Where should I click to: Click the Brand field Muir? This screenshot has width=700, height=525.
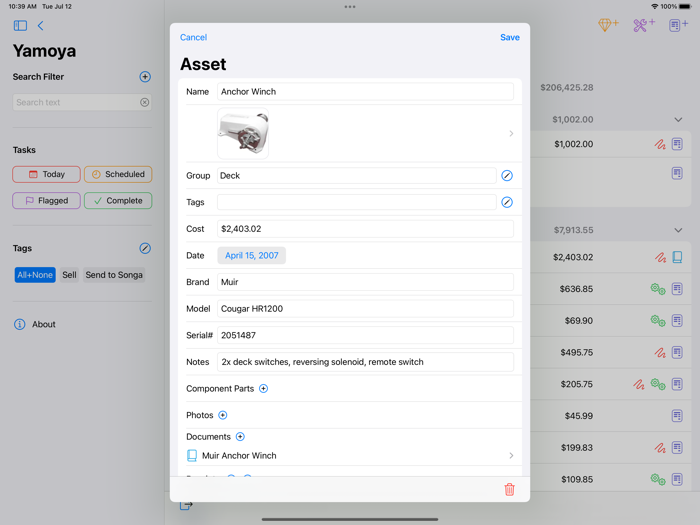365,282
